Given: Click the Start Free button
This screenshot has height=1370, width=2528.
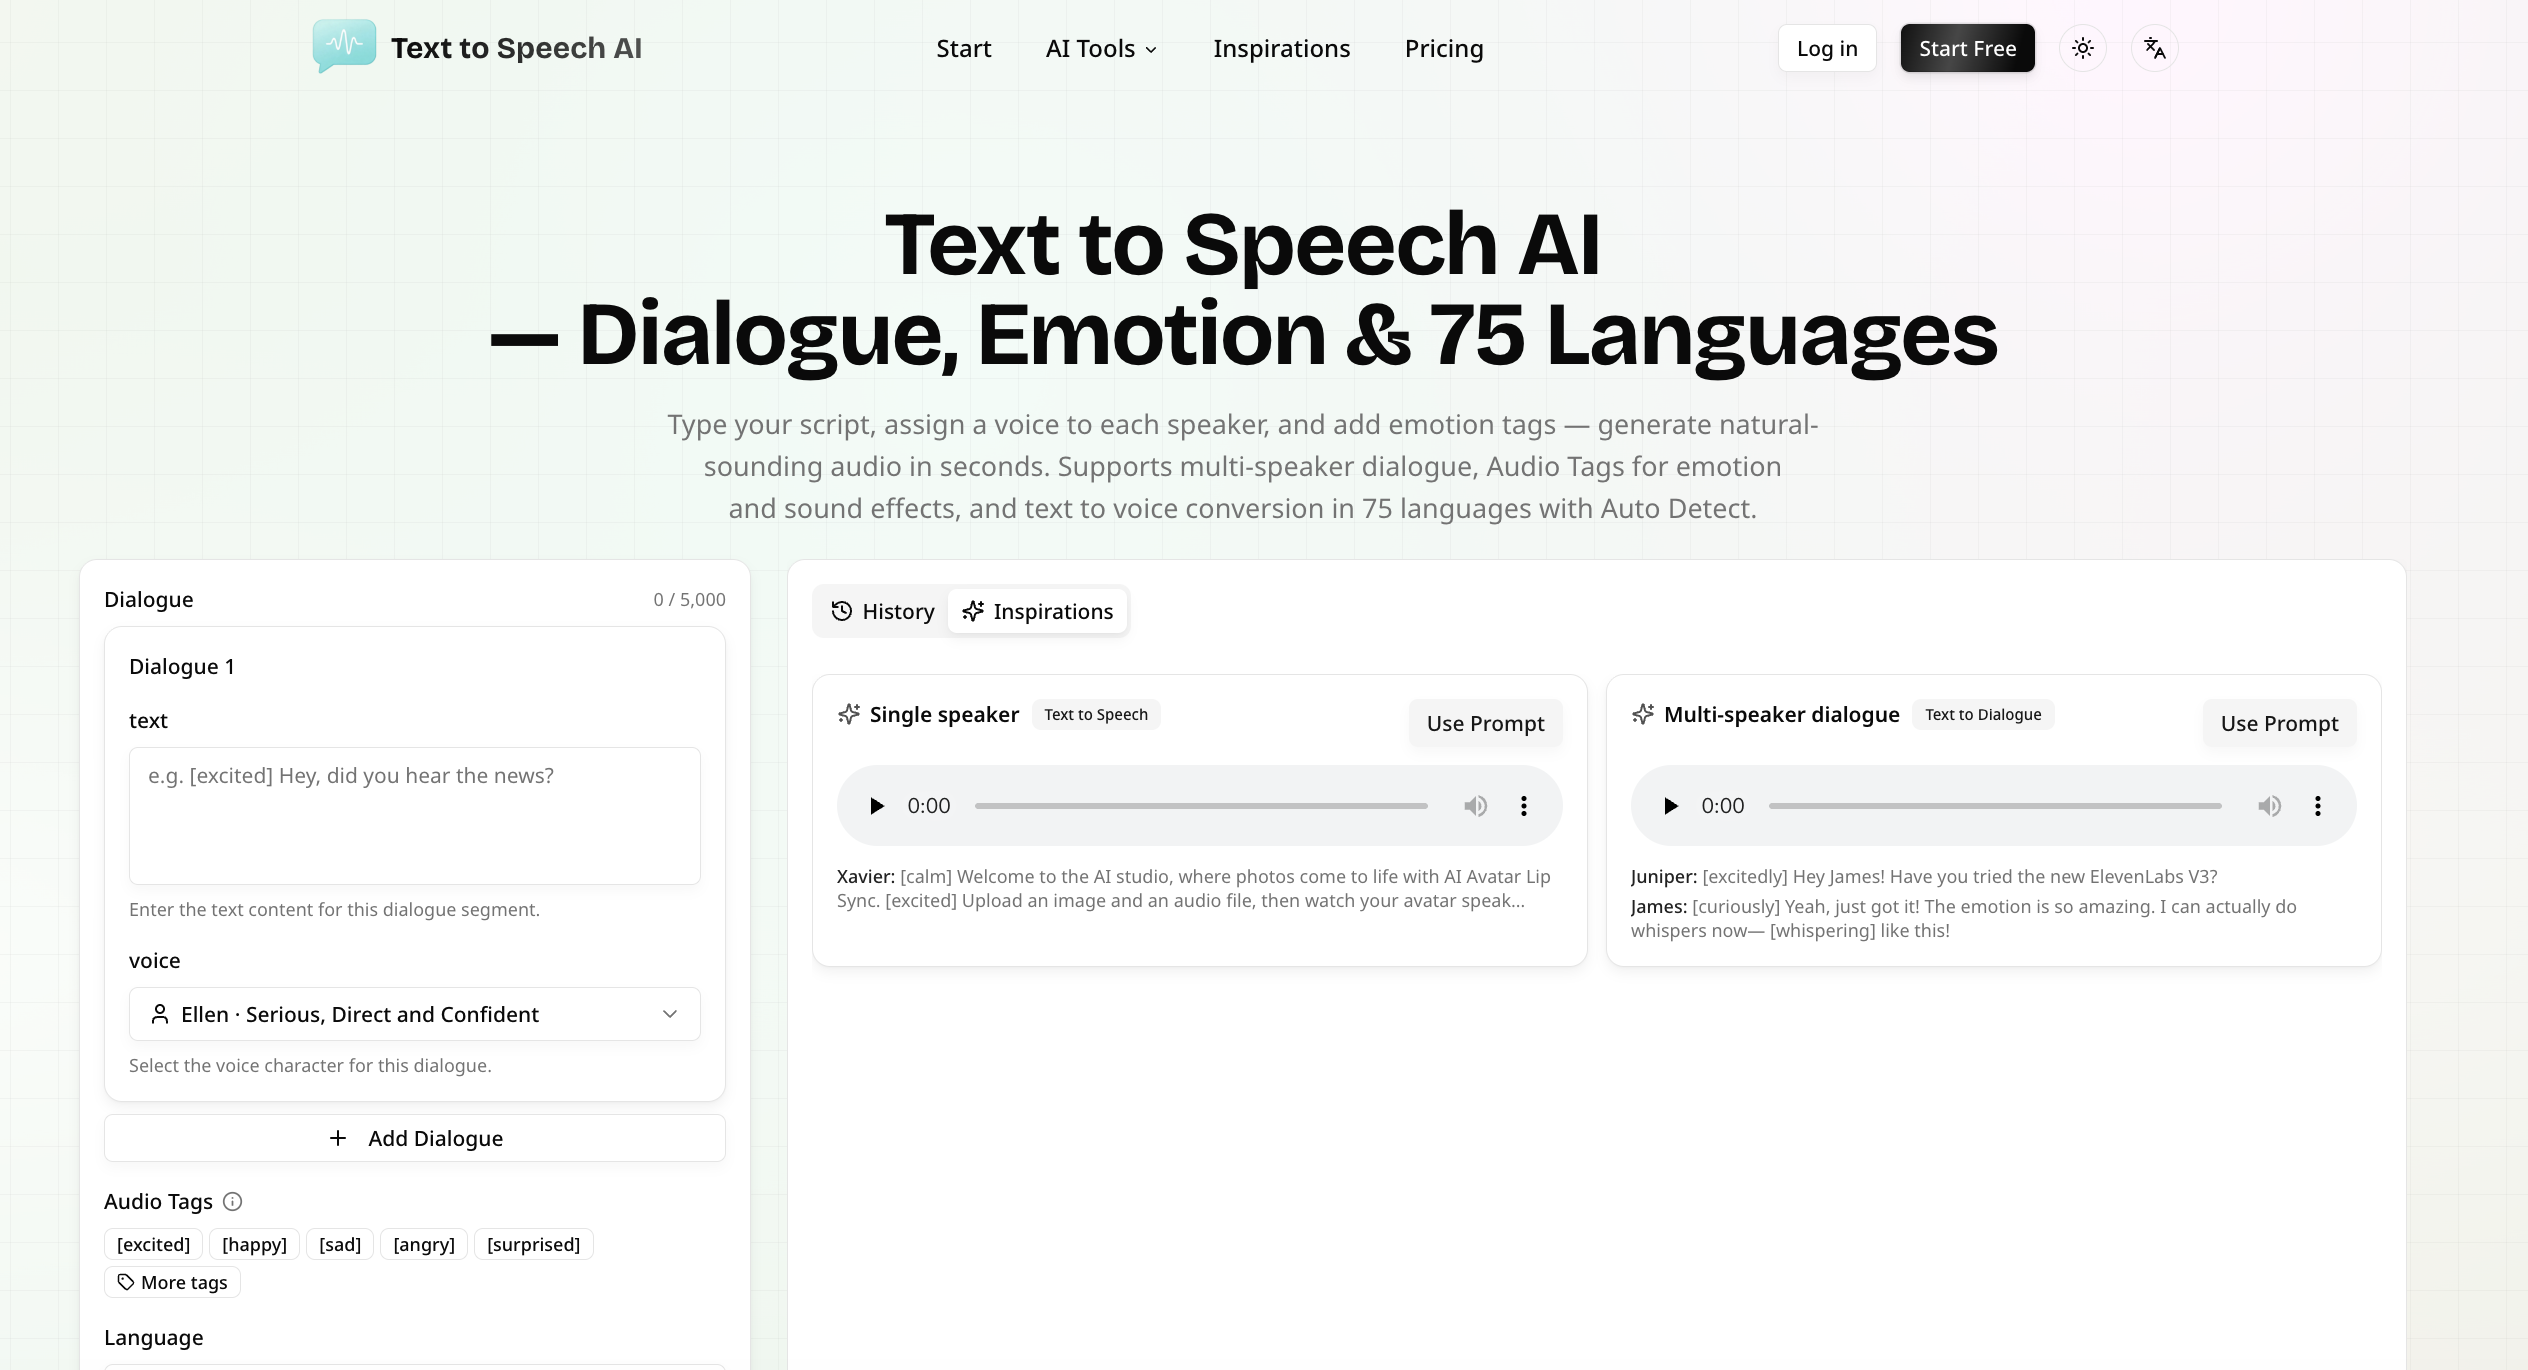Looking at the screenshot, I should coord(1967,48).
